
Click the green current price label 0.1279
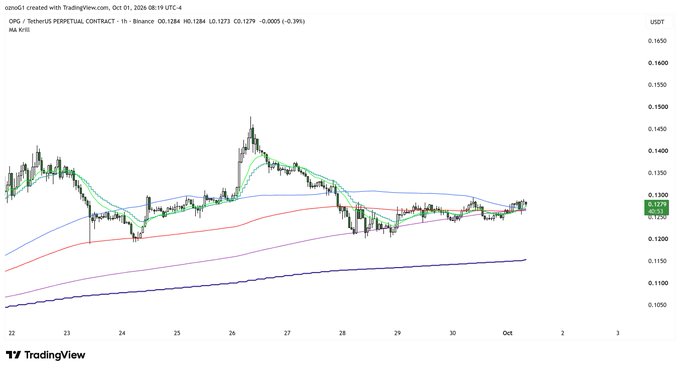point(657,207)
